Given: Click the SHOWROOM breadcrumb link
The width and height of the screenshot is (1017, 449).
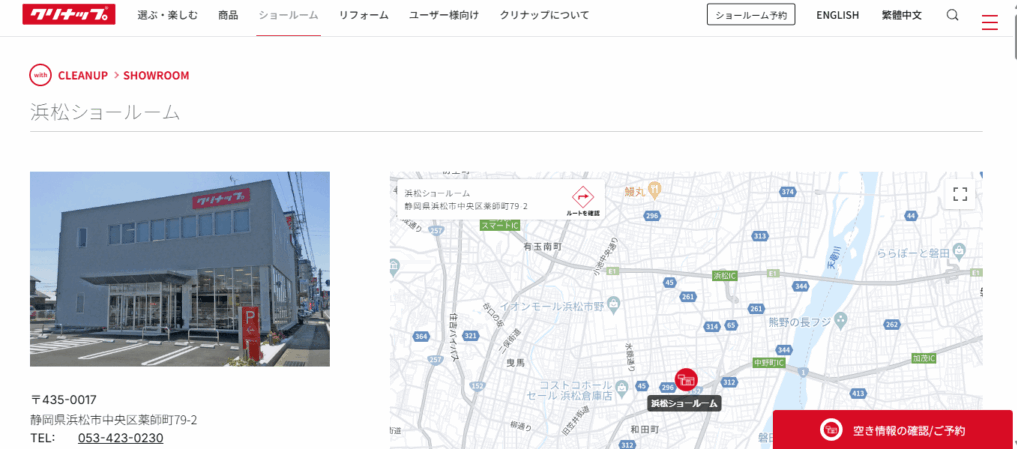Looking at the screenshot, I should pyautogui.click(x=156, y=75).
